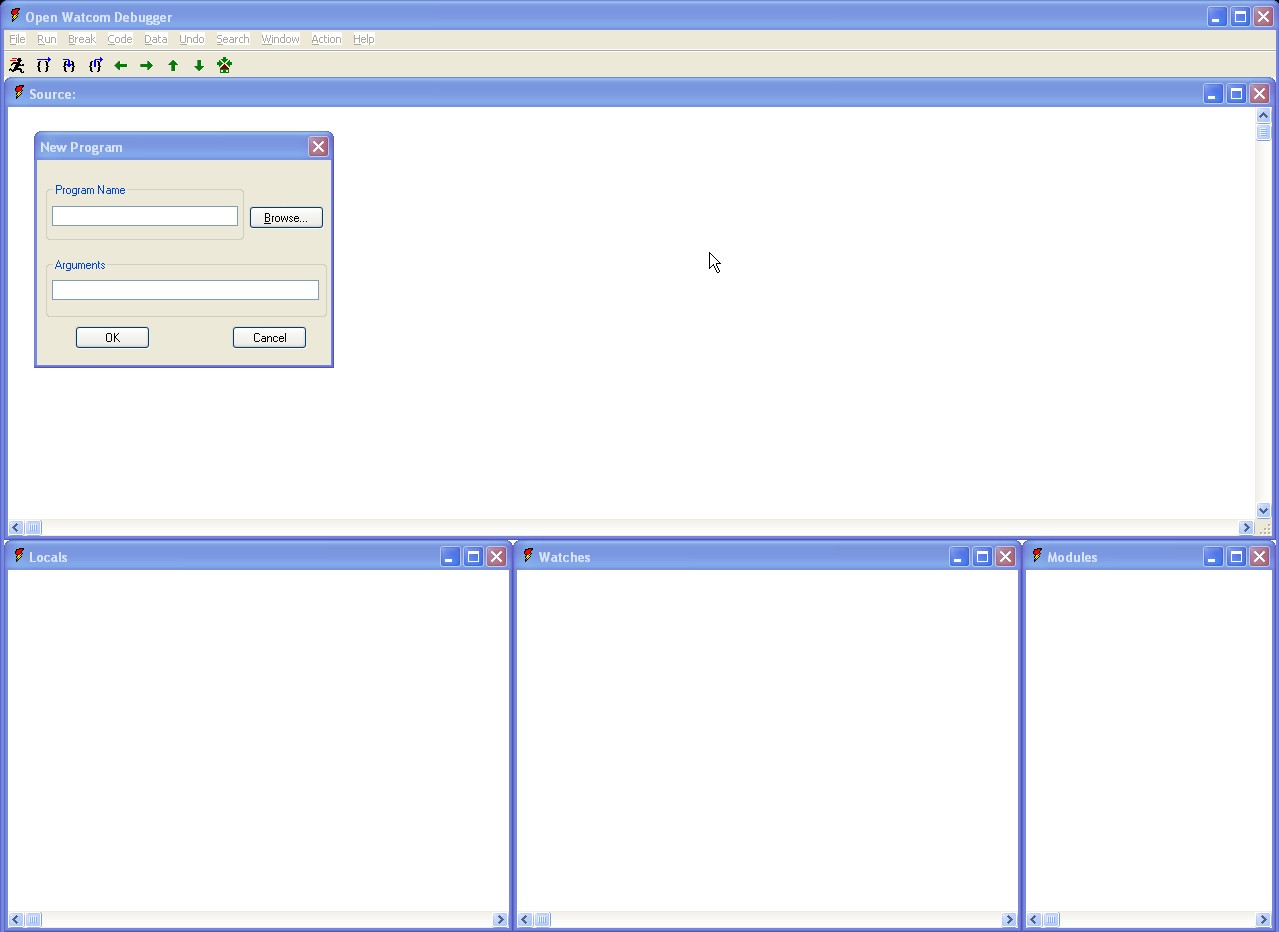Open the Window menu
Viewport: 1279px width, 932px height.
click(281, 39)
